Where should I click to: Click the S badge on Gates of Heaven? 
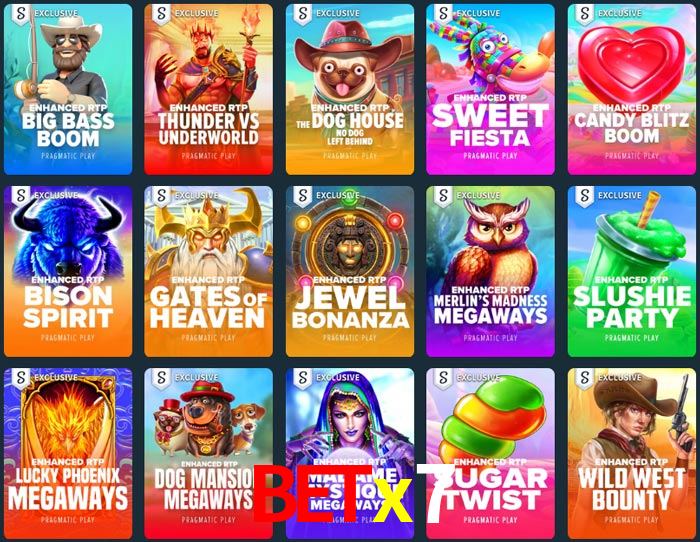pos(162,196)
